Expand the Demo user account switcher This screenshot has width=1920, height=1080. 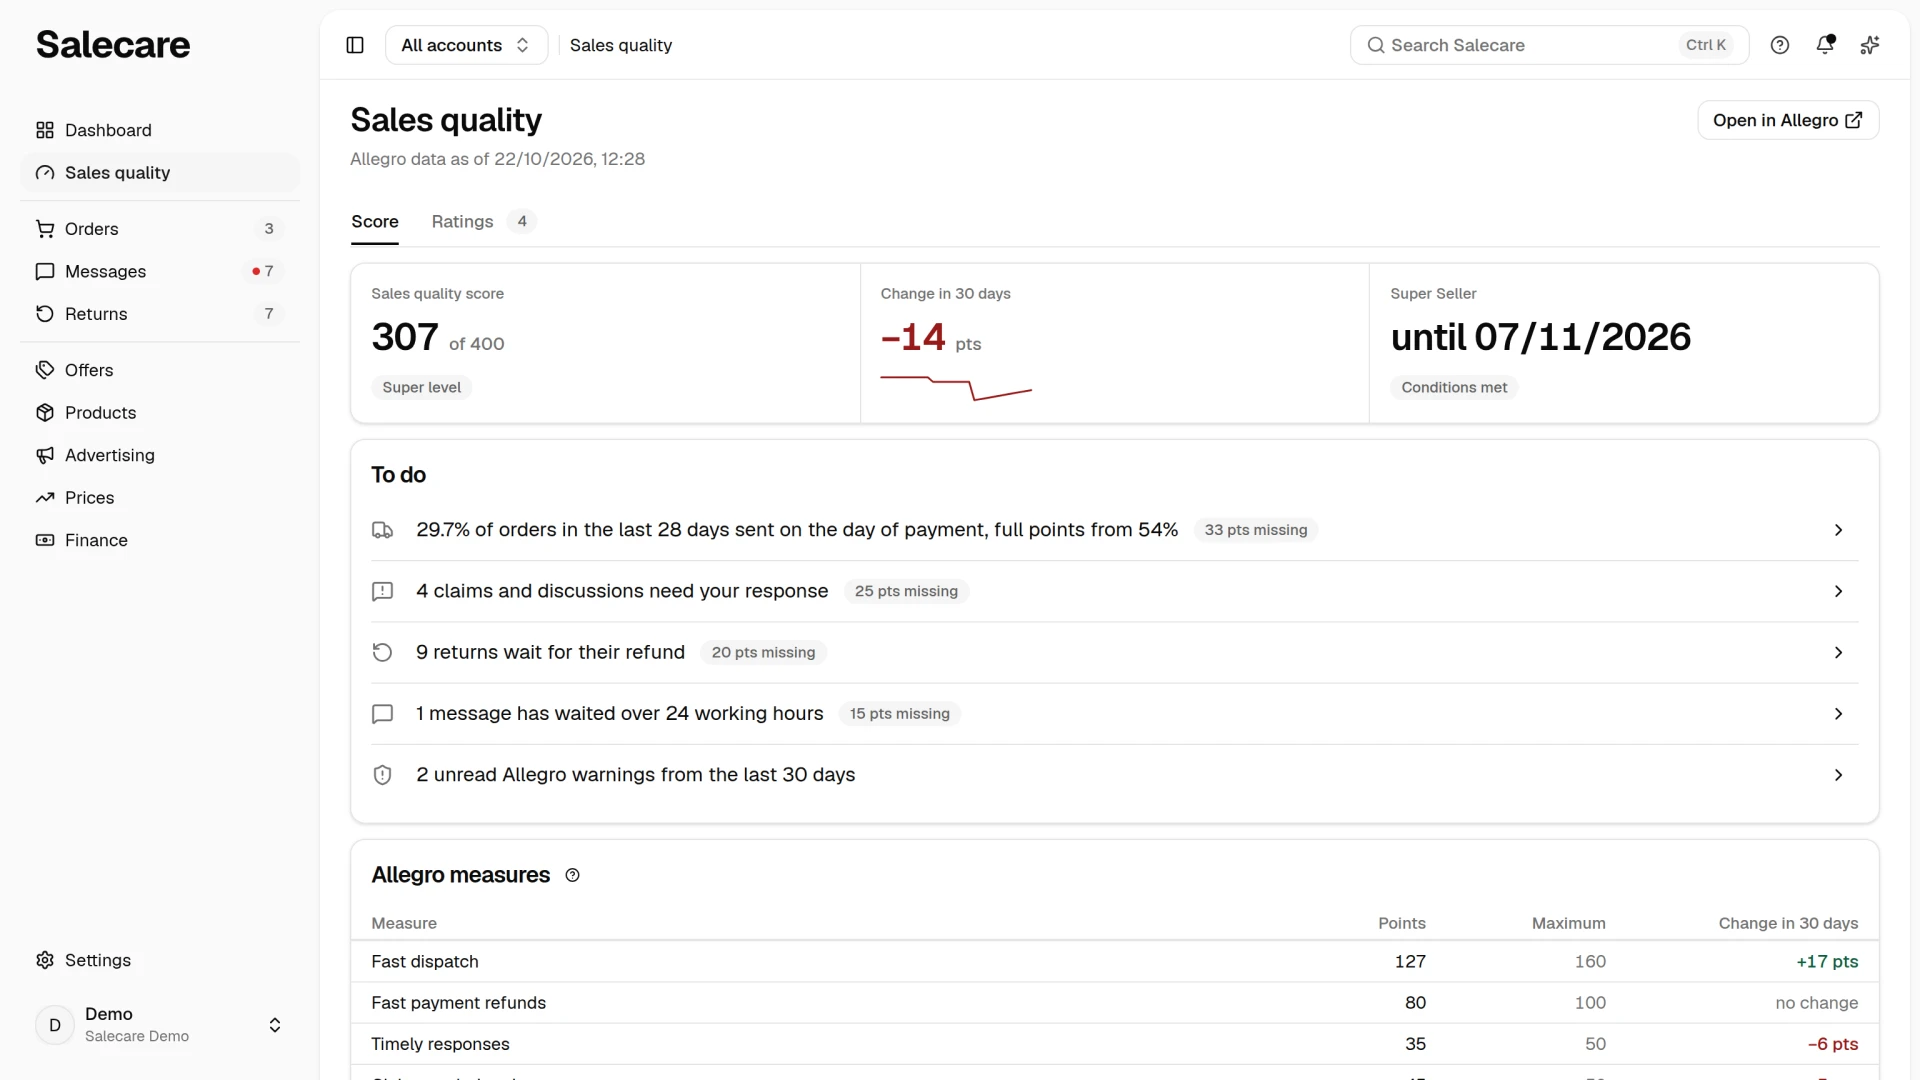pos(160,1025)
